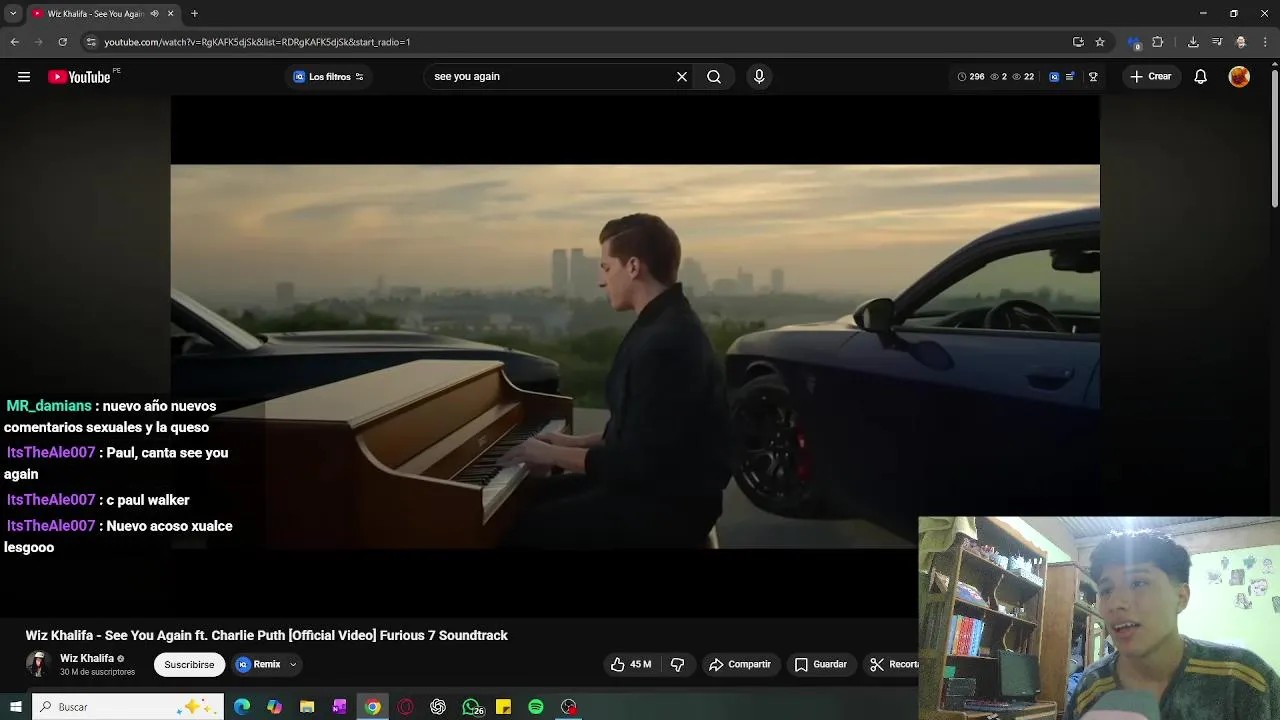Open the blue IQ extension icon in header
The image size is (1280, 720).
1054,77
